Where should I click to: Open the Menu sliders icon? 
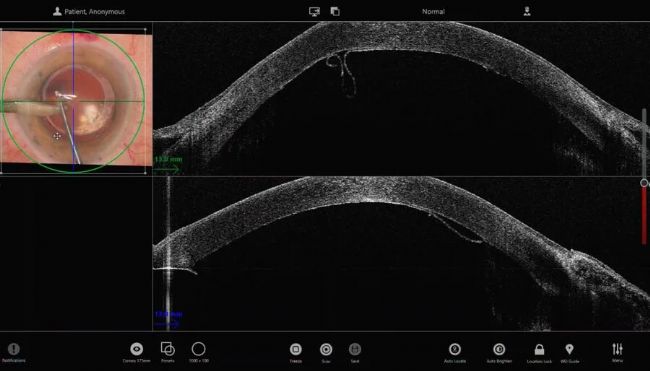click(x=617, y=349)
